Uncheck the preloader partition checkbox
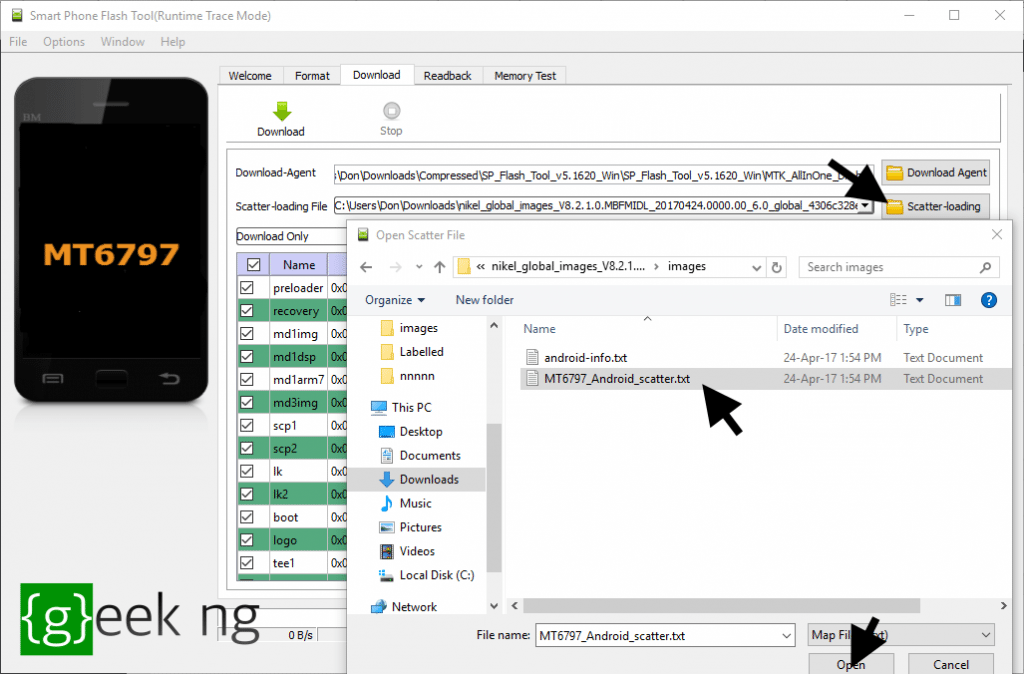This screenshot has width=1024, height=674. (247, 288)
